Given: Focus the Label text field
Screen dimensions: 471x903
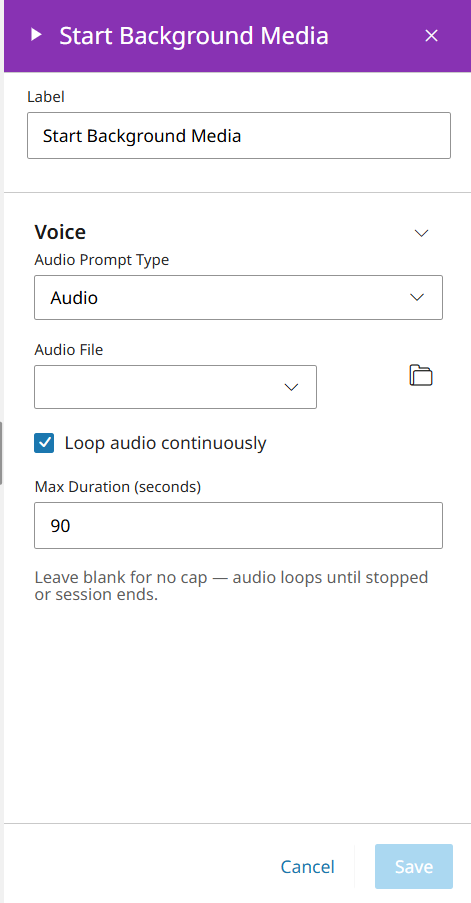Looking at the screenshot, I should [239, 135].
